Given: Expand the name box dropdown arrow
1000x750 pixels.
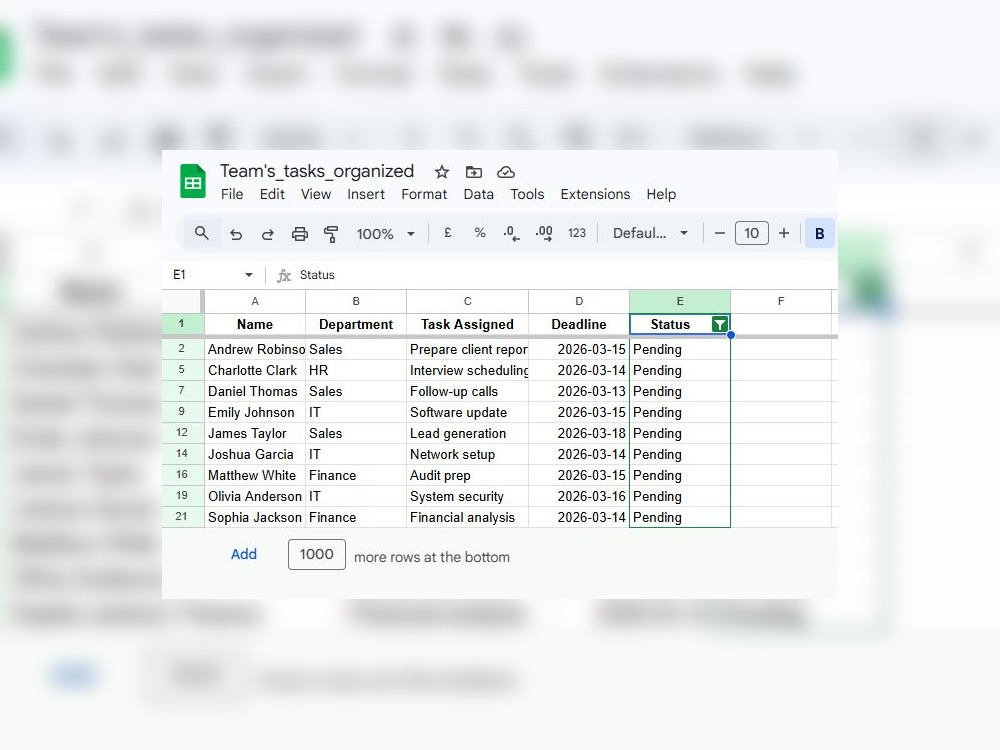Looking at the screenshot, I should point(249,275).
